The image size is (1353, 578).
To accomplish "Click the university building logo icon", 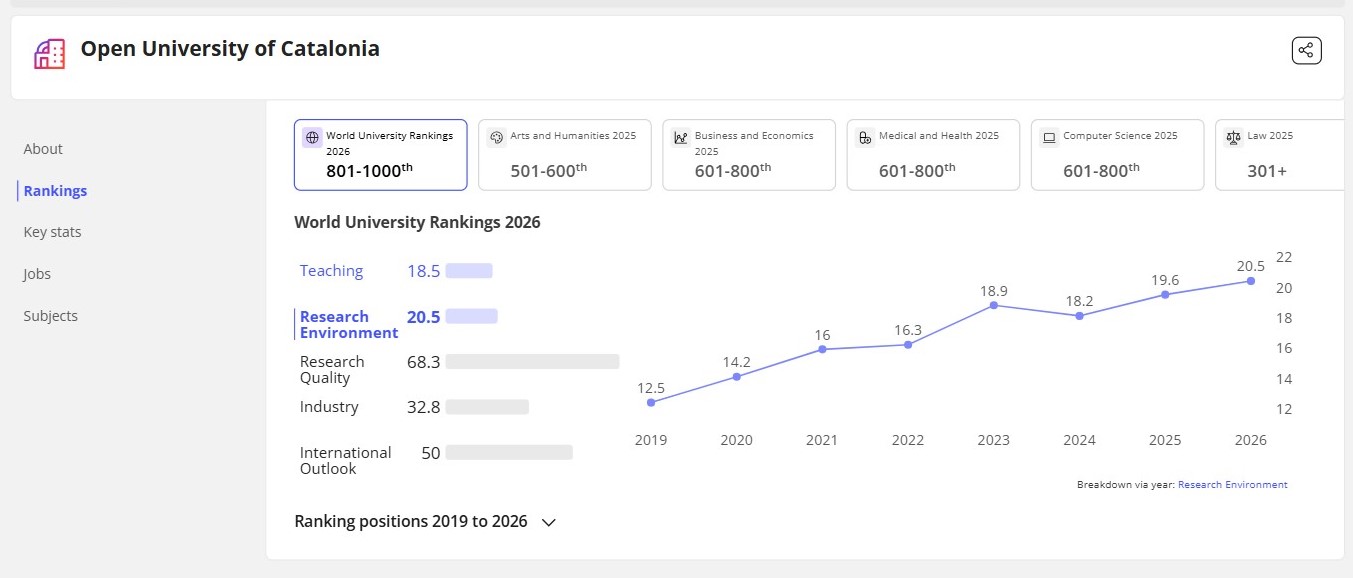I will (49, 54).
